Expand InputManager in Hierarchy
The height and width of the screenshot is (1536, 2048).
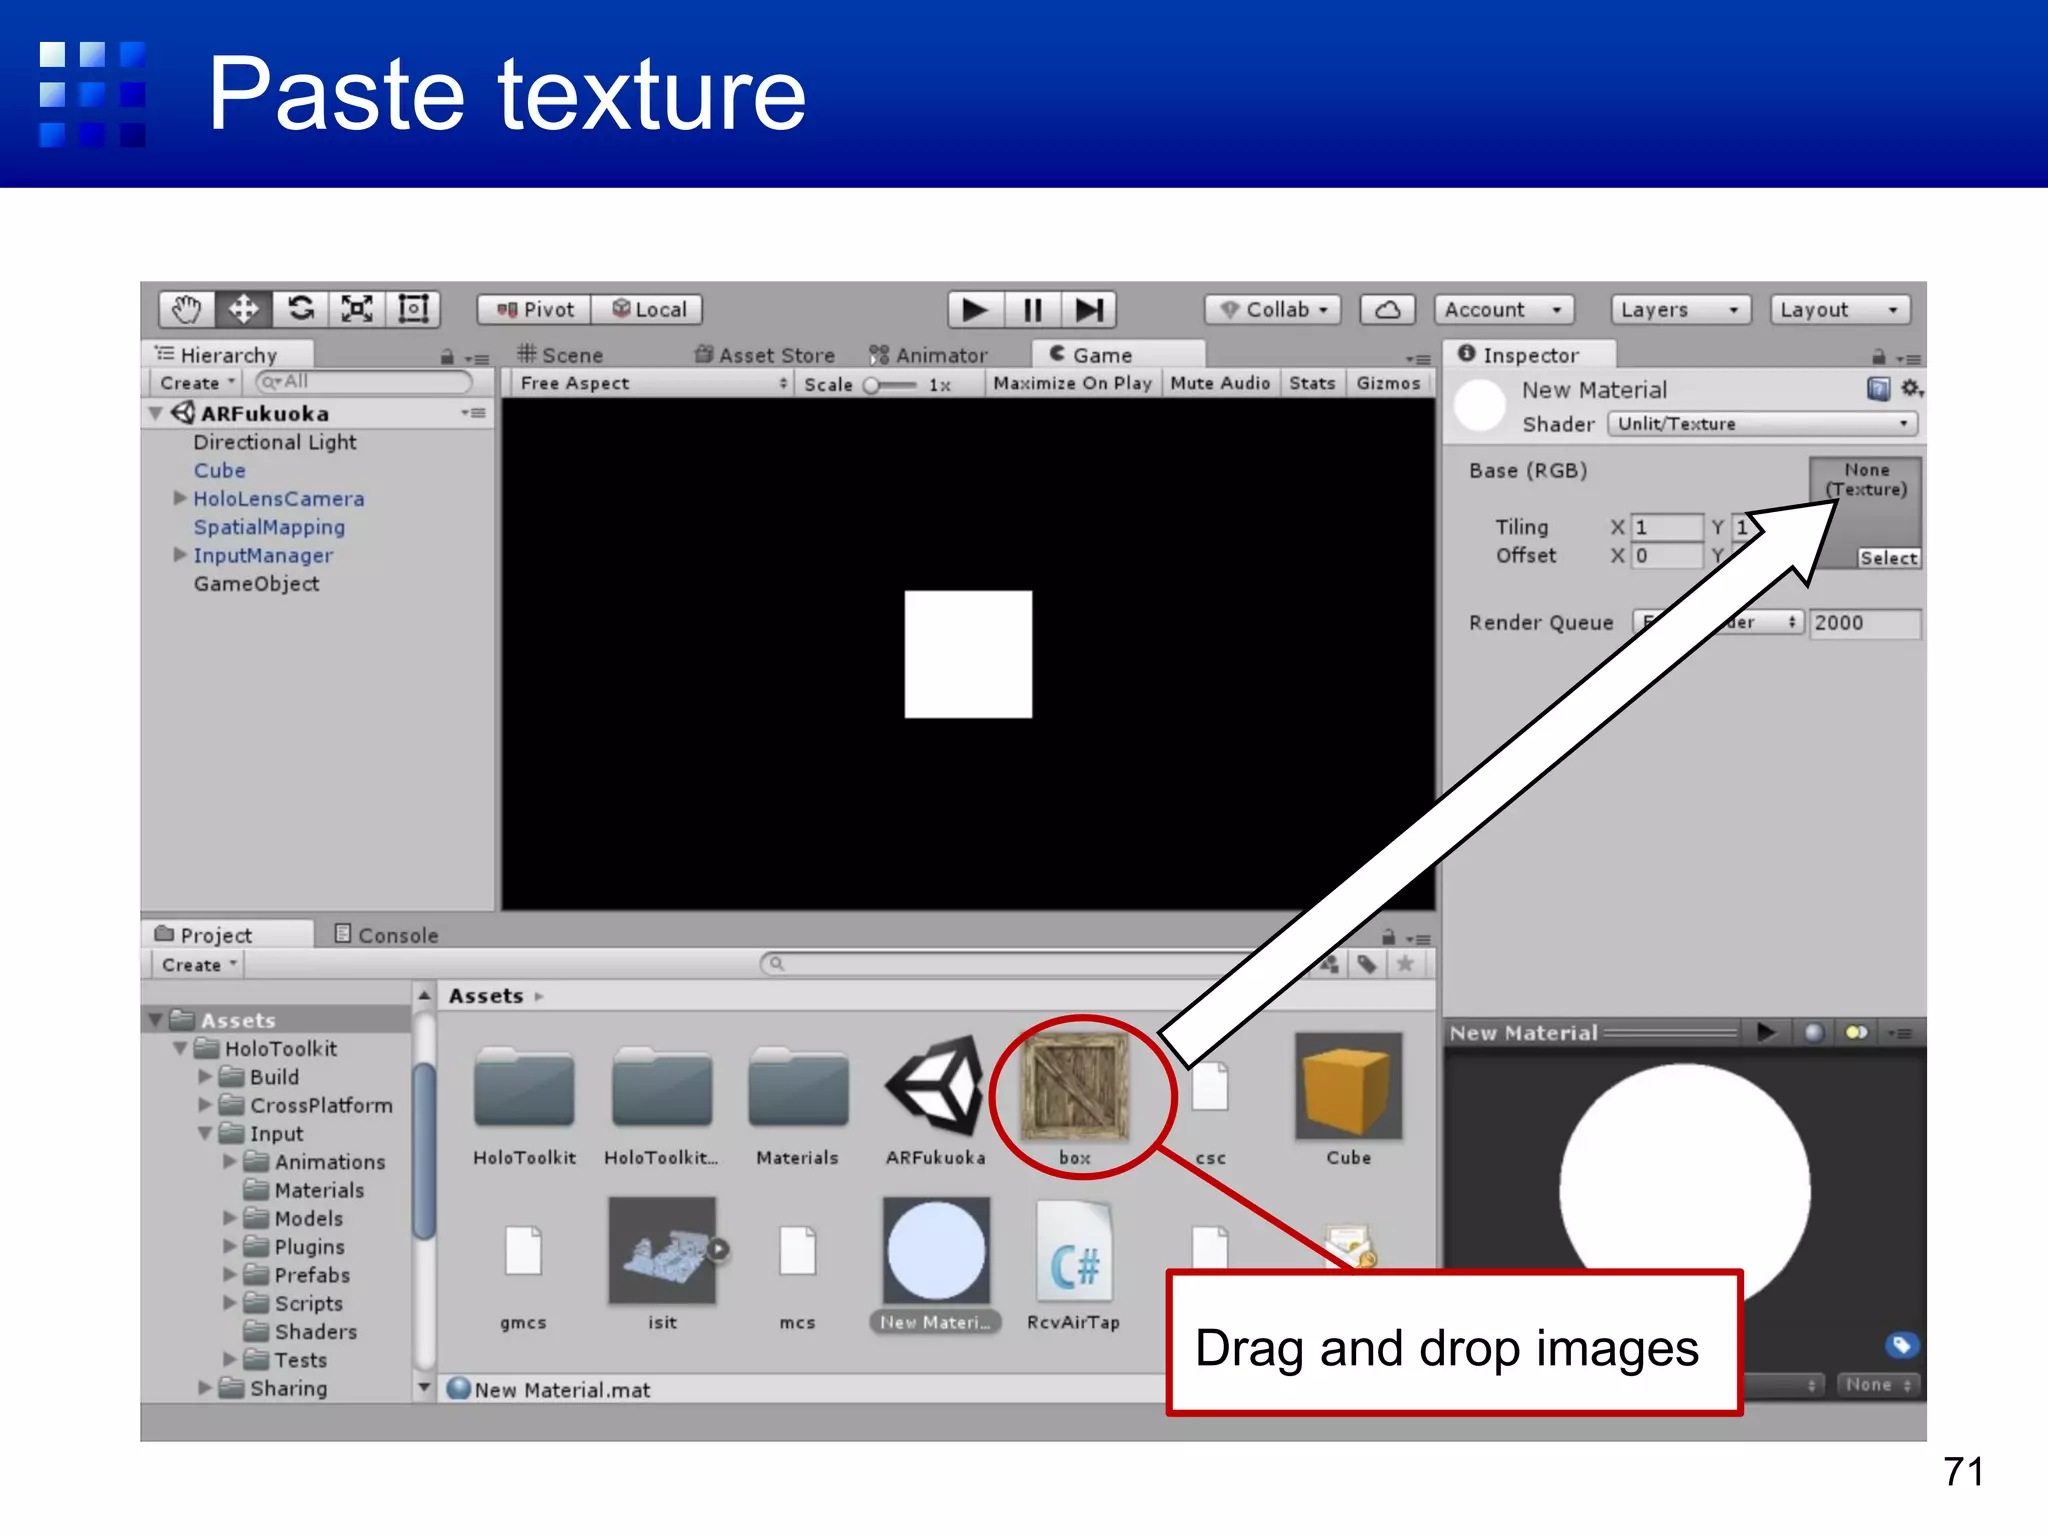180,555
